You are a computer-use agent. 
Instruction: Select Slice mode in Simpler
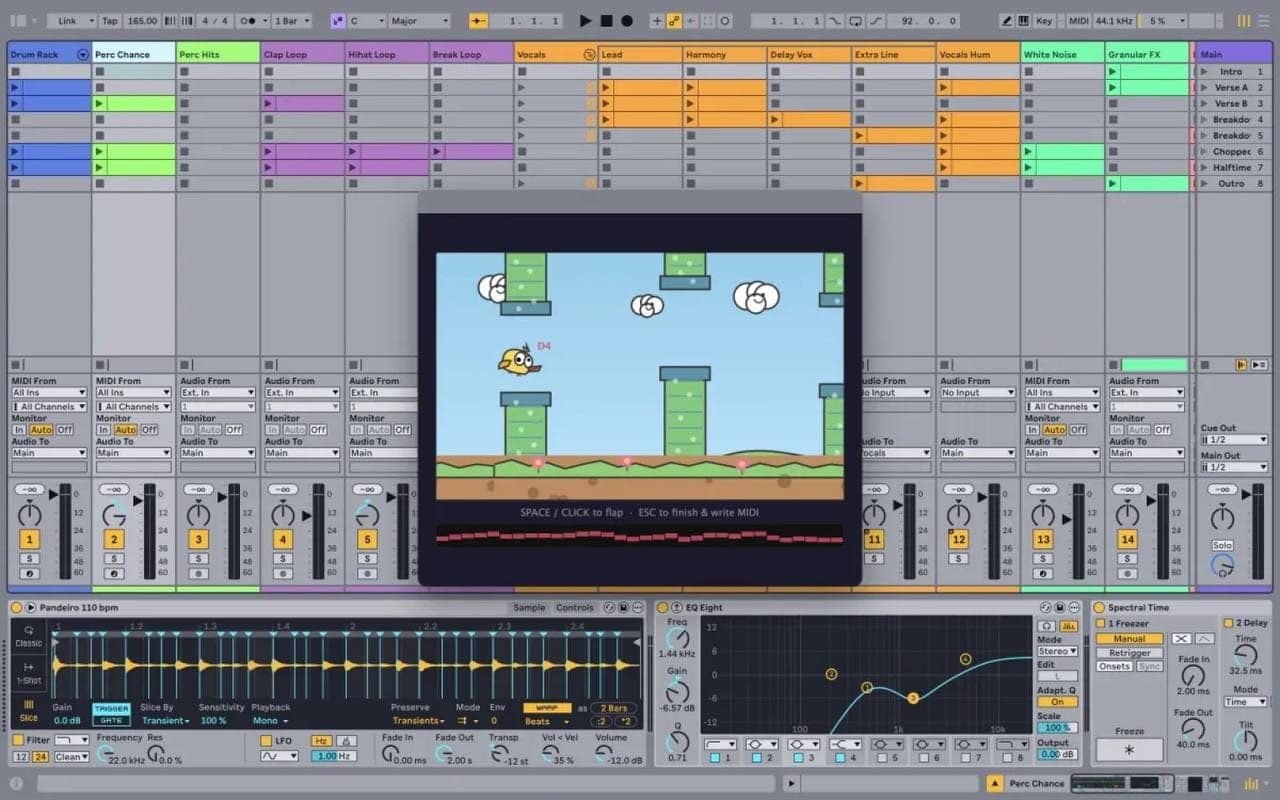point(29,710)
